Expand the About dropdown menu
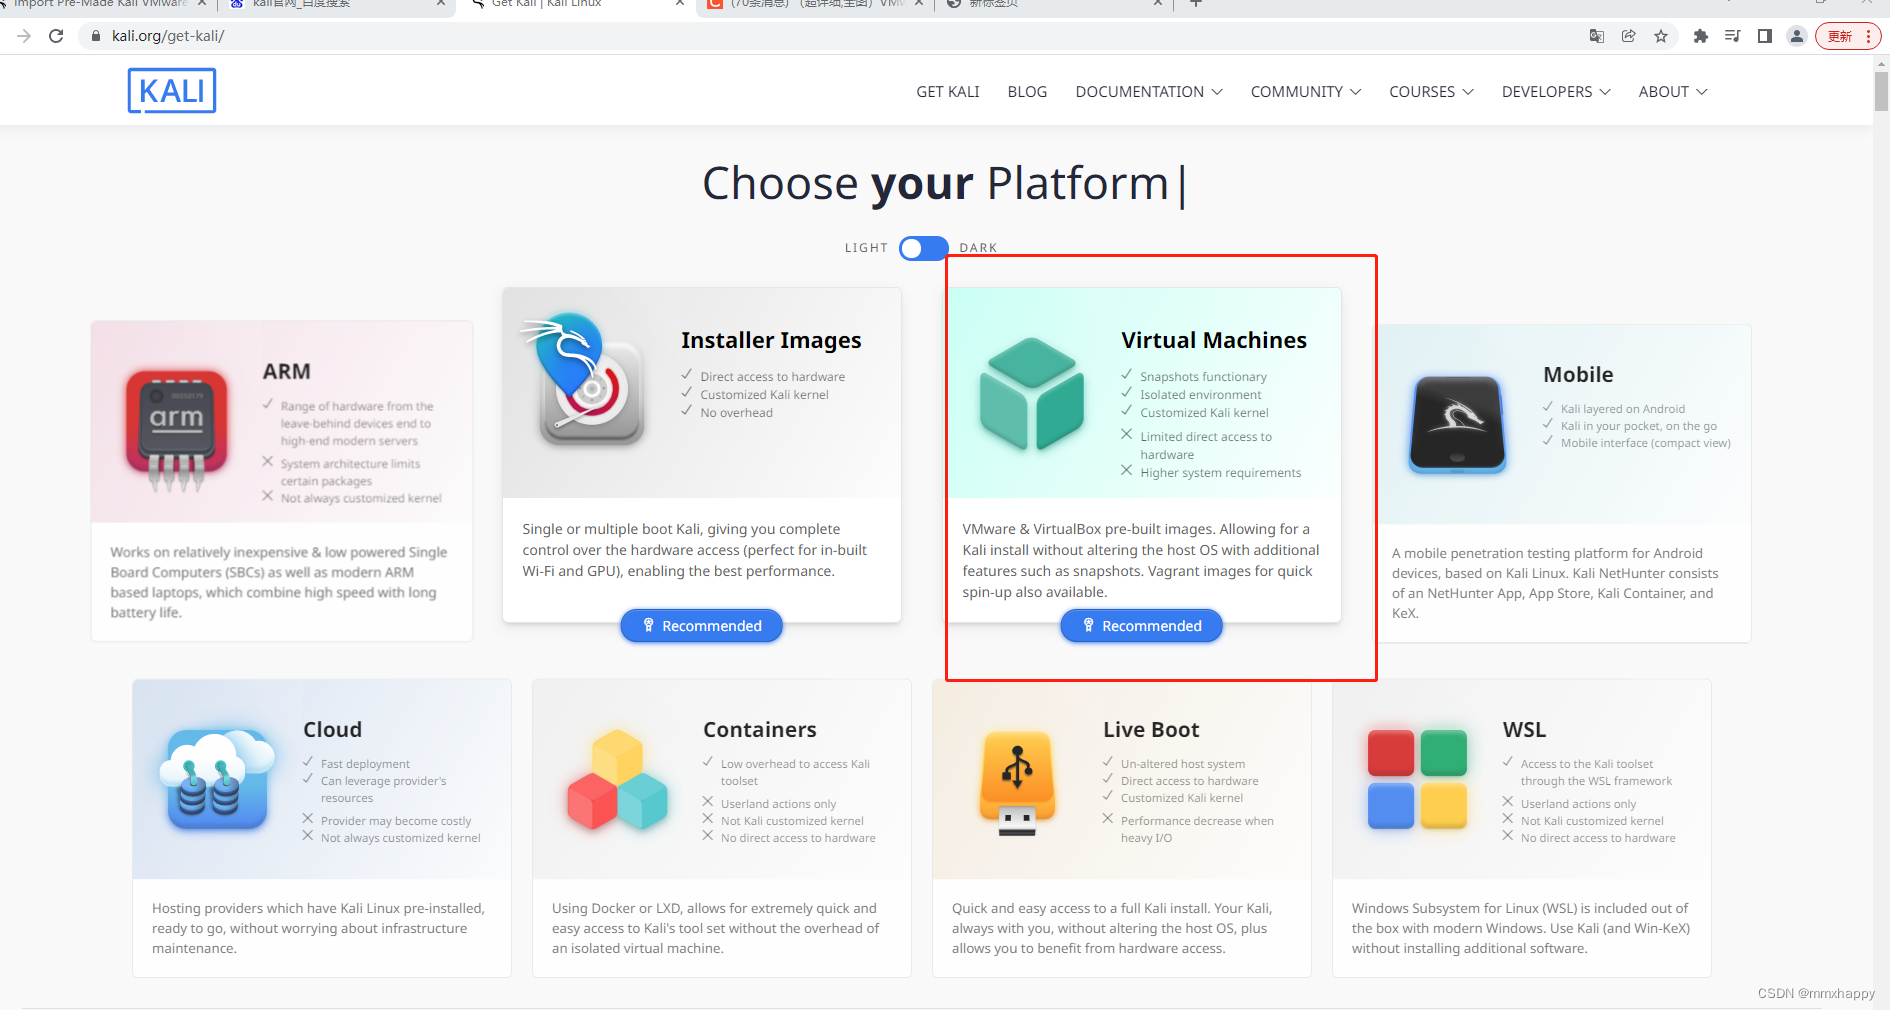Image resolution: width=1890 pixels, height=1010 pixels. (x=1673, y=91)
